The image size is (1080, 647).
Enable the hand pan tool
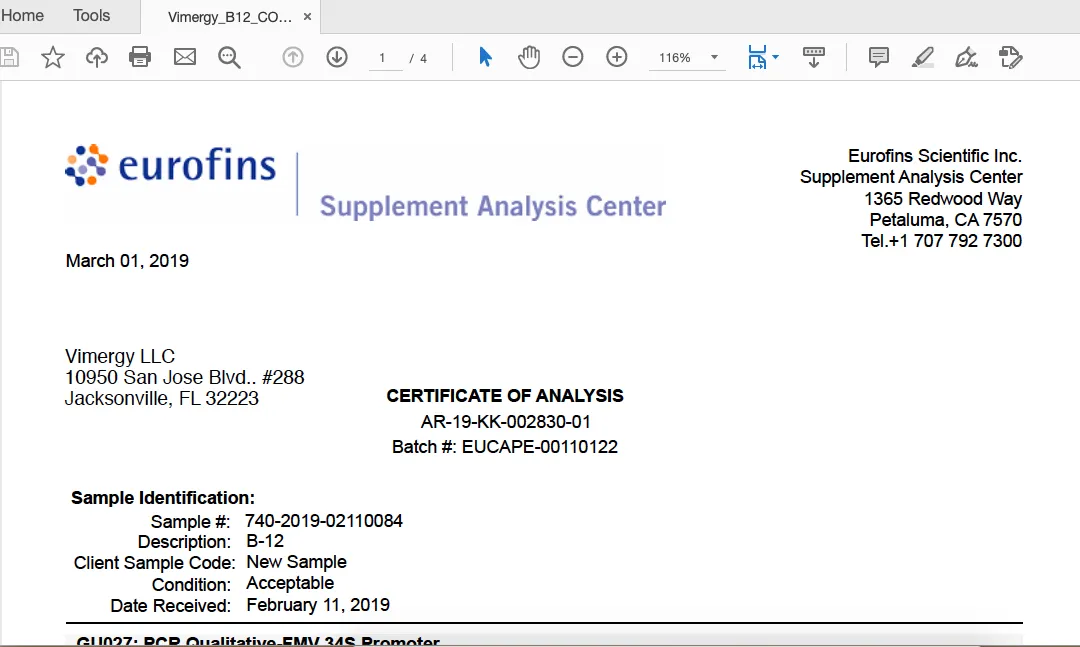coord(529,58)
